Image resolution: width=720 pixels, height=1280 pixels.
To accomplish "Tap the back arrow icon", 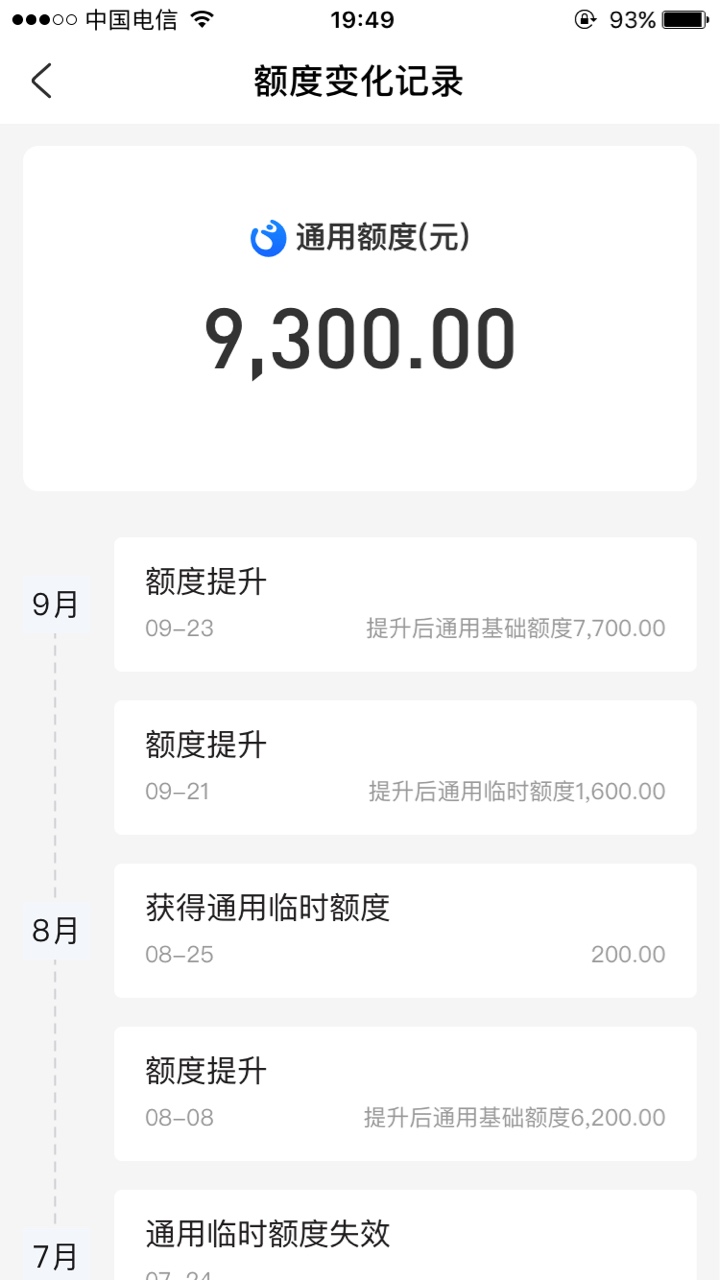I will [x=41, y=81].
